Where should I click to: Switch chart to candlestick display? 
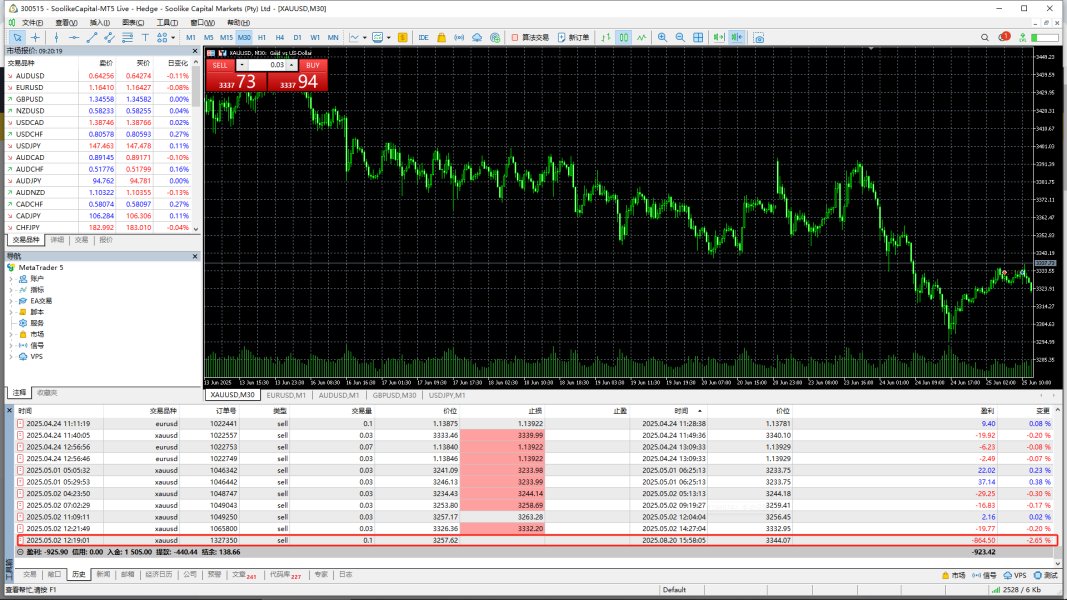(623, 37)
